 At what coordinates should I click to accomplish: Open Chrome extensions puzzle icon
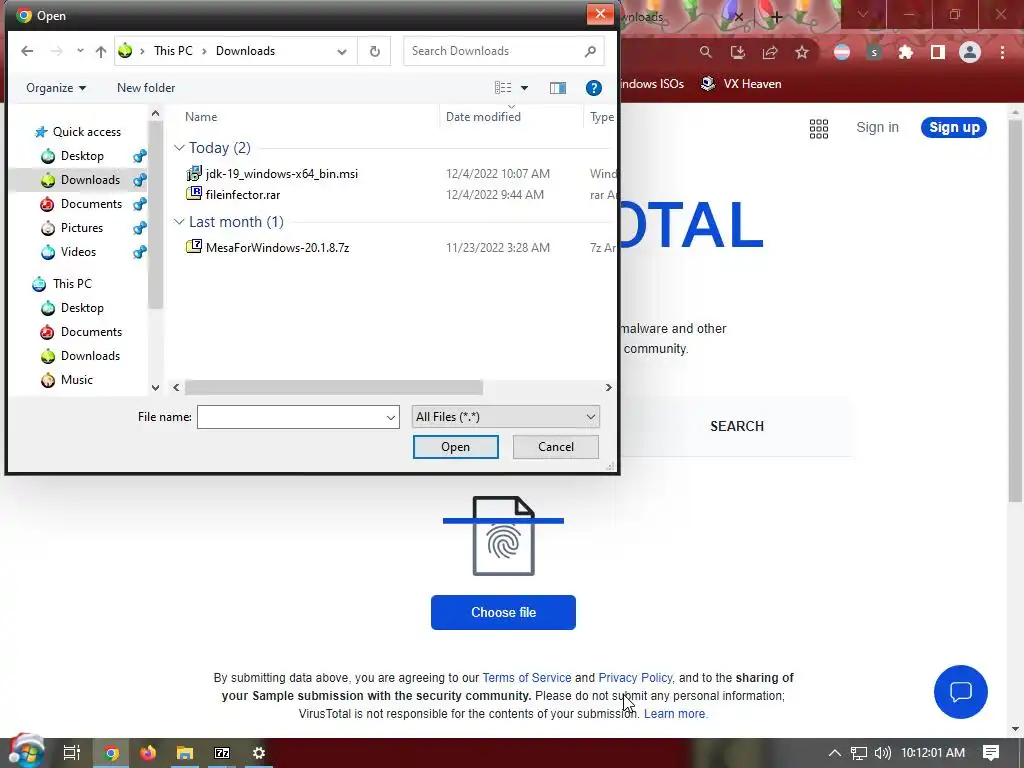[x=905, y=52]
